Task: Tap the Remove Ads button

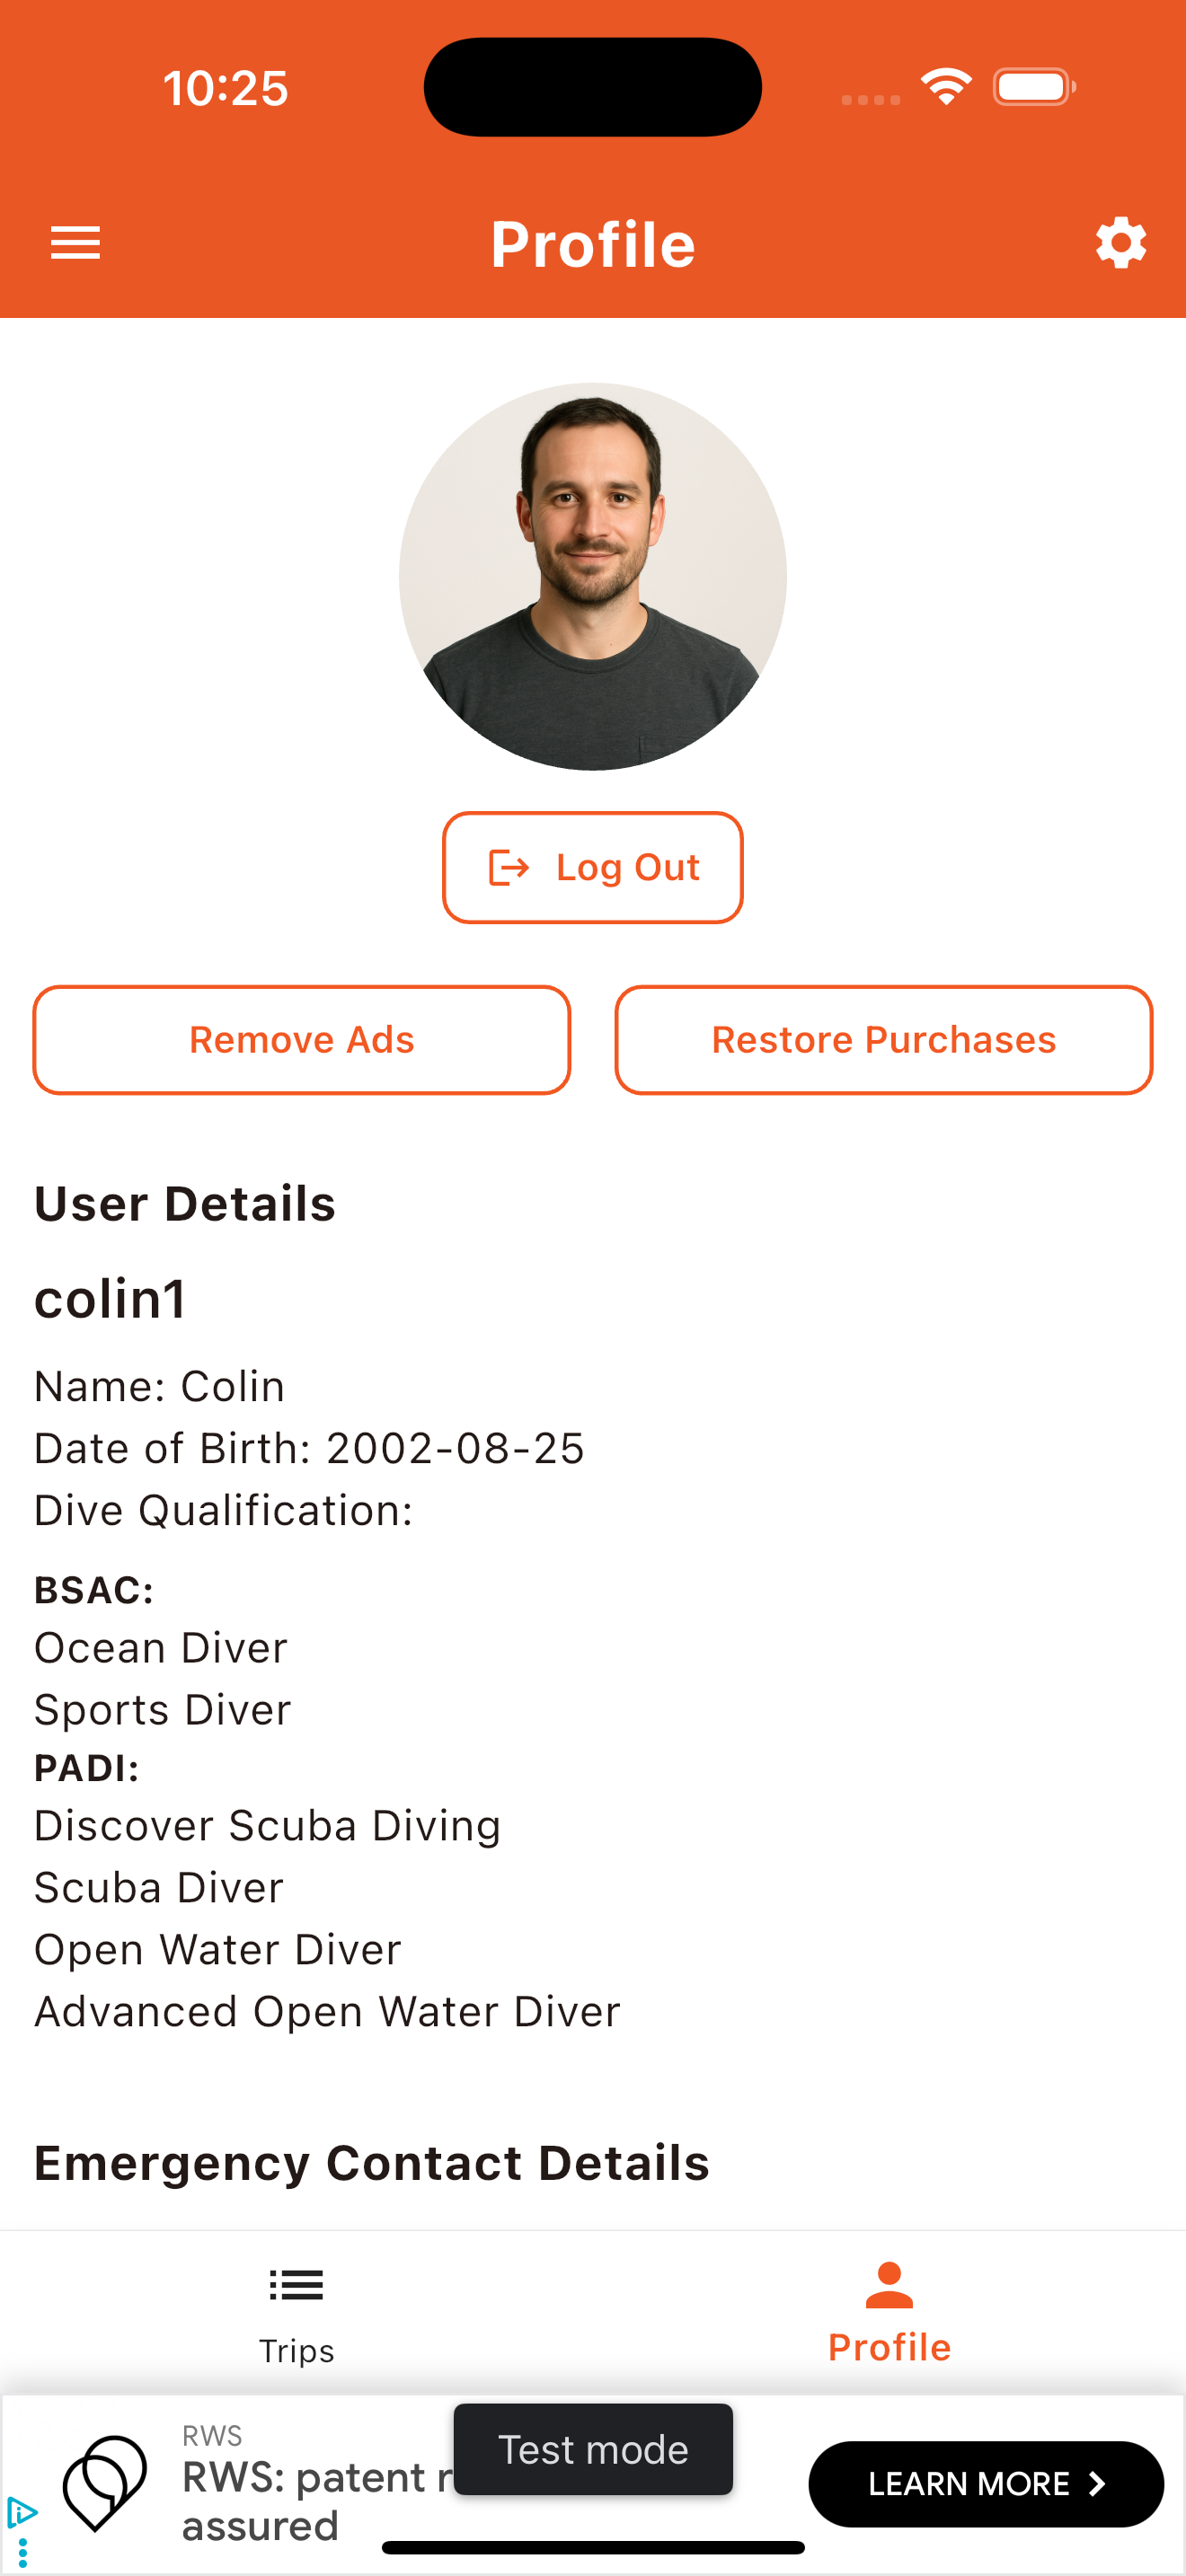Action: pyautogui.click(x=302, y=1040)
